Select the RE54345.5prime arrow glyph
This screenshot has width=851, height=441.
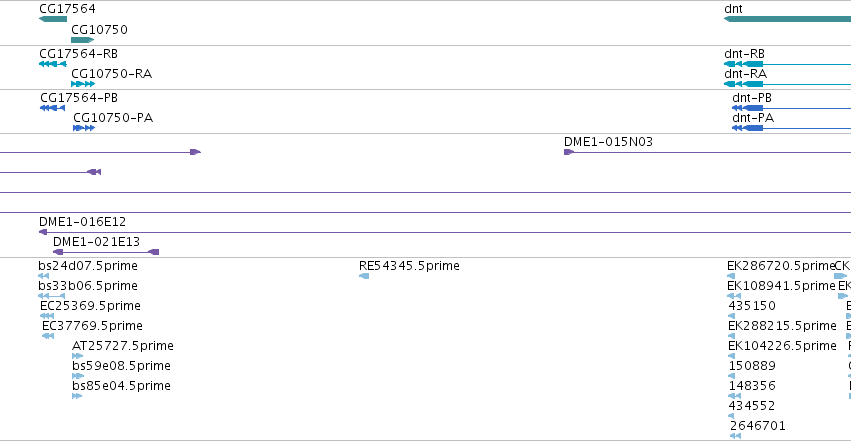point(364,276)
